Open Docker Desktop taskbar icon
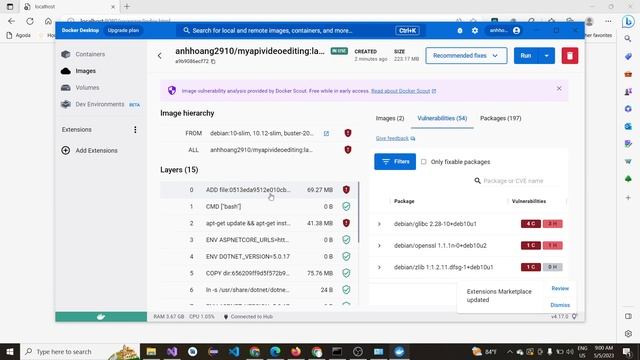 (x=399, y=351)
